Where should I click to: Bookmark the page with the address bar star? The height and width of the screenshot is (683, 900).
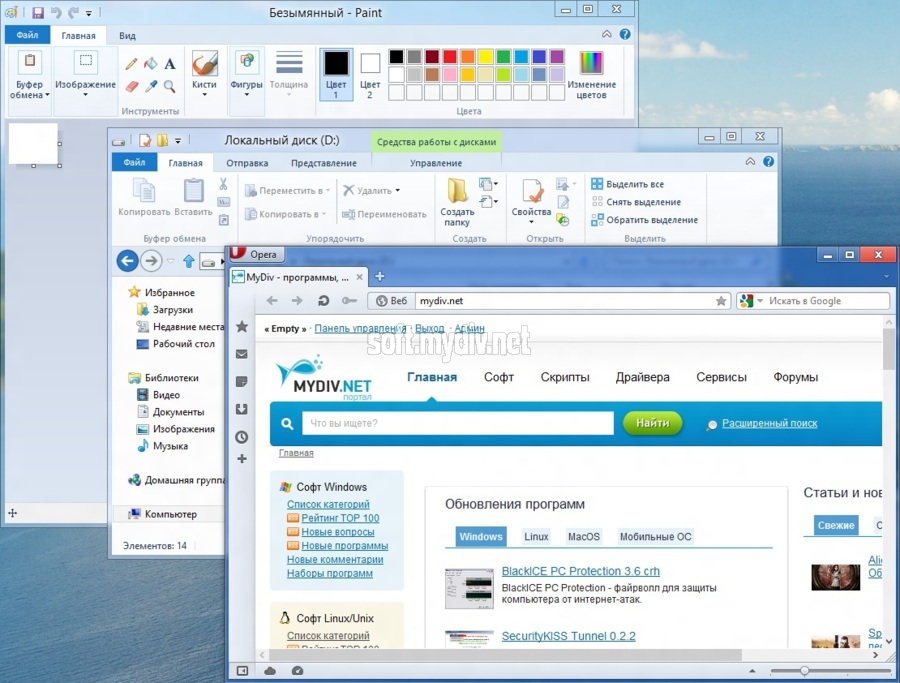pos(721,301)
